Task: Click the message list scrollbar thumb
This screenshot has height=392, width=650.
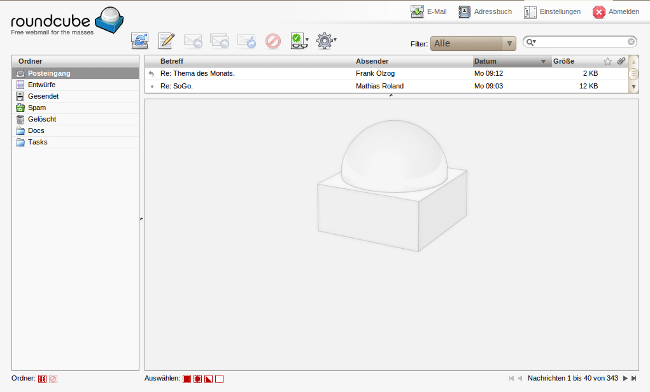Action: coord(633,74)
